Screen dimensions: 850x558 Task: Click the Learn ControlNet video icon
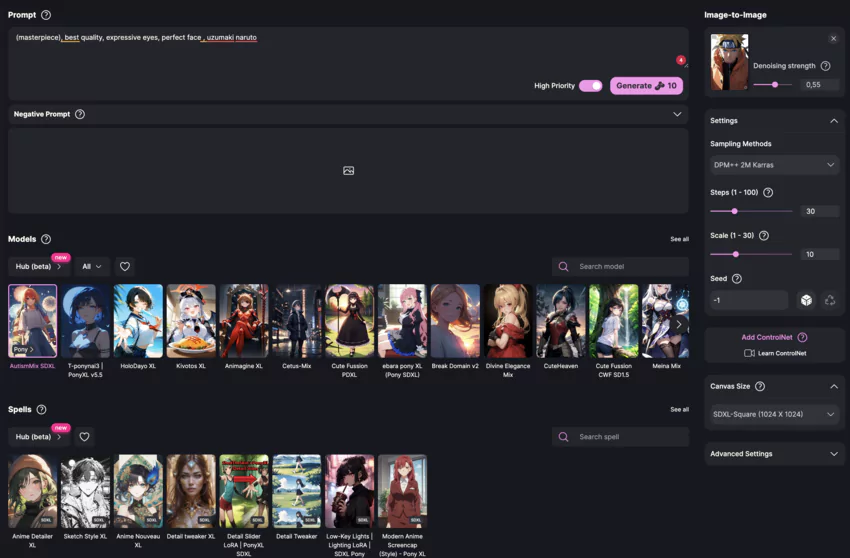click(x=749, y=353)
